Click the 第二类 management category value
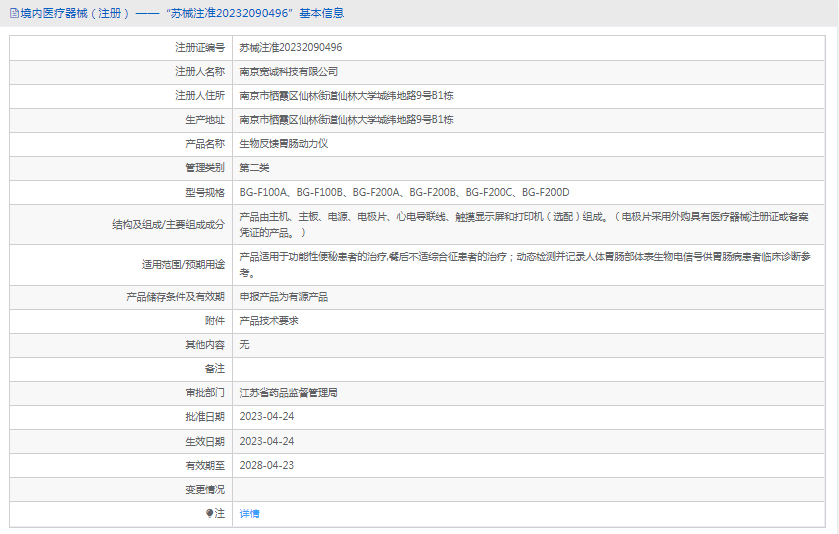839x534 pixels. click(254, 168)
